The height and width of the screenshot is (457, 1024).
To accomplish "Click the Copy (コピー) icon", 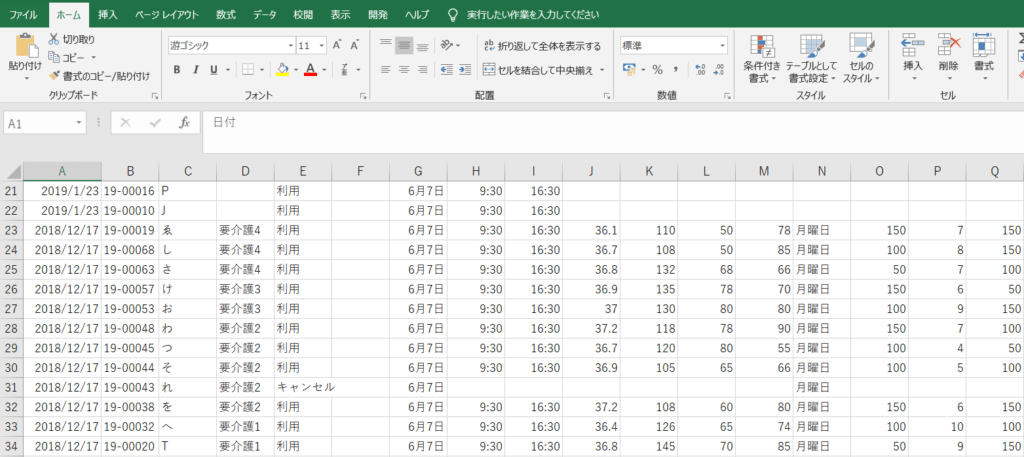I will 54,57.
